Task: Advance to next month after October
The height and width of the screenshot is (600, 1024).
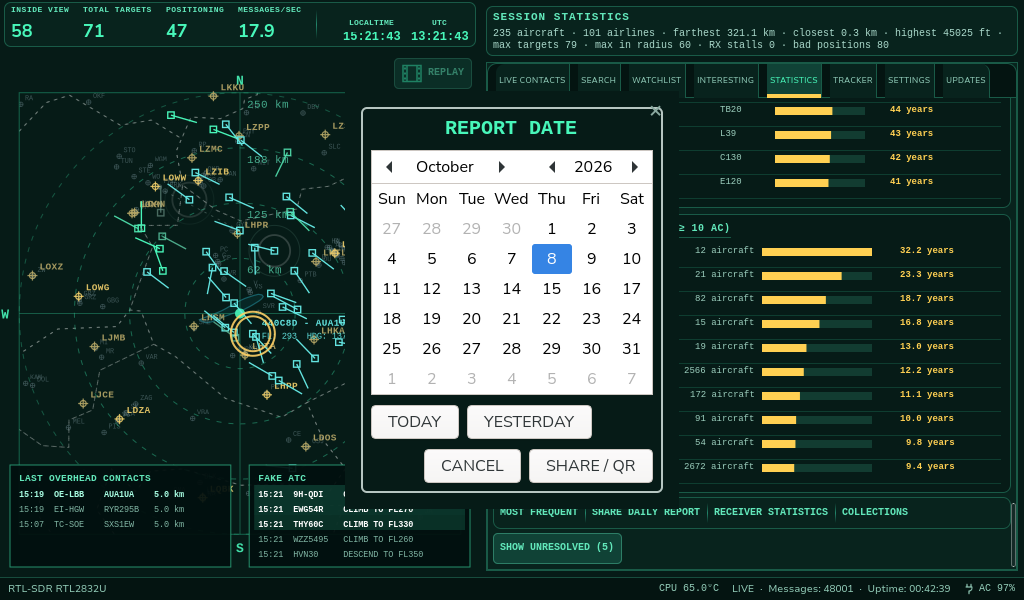Action: coord(502,167)
